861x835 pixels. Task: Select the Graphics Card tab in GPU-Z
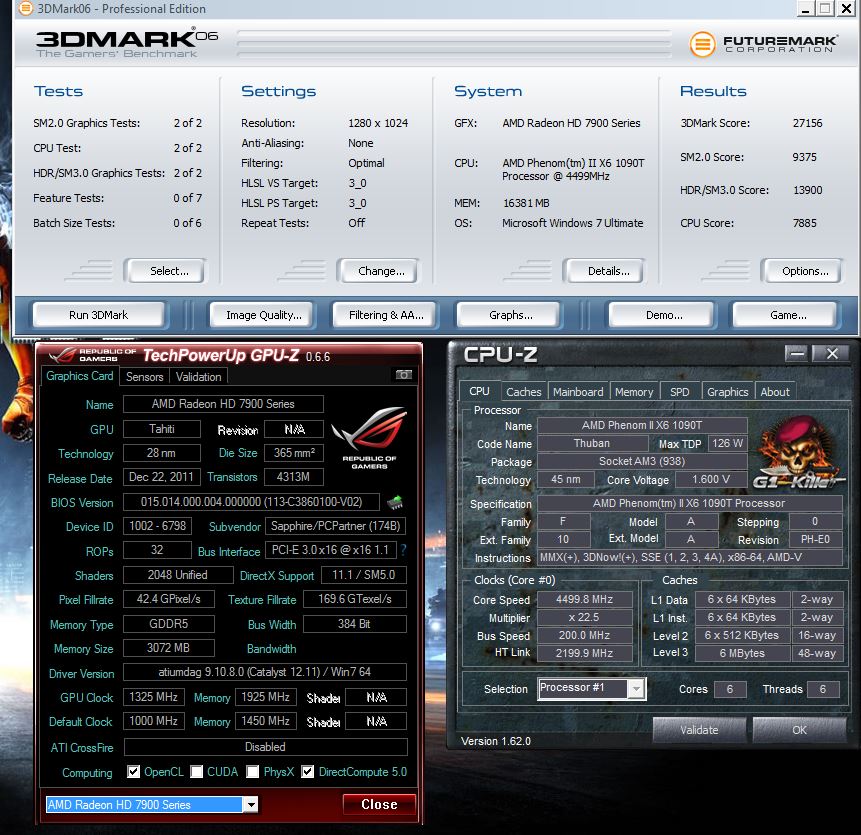[80, 376]
